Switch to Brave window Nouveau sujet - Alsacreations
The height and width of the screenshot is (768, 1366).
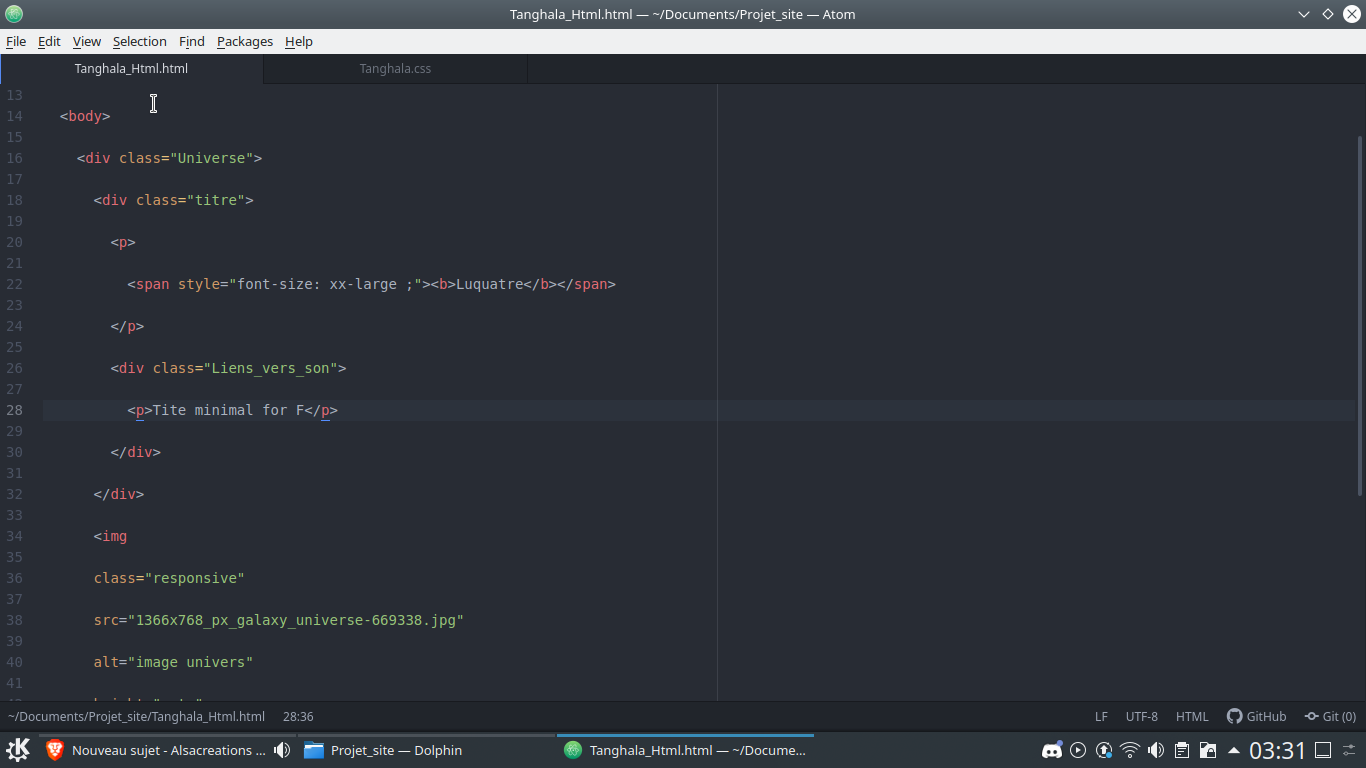156,750
